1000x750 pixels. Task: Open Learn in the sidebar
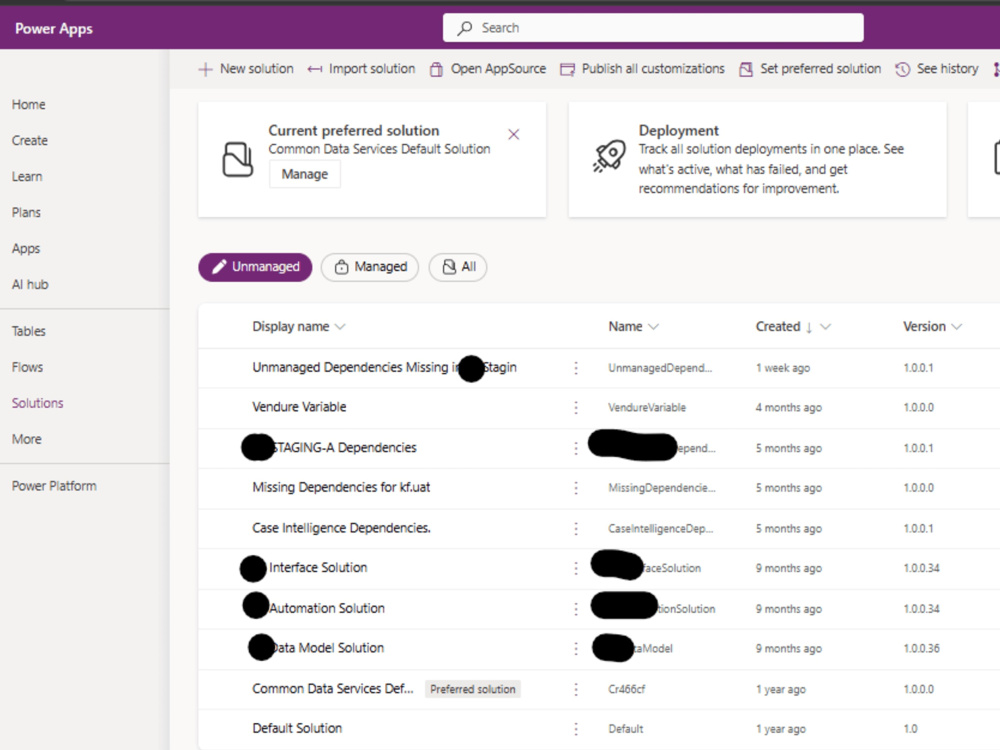27,177
